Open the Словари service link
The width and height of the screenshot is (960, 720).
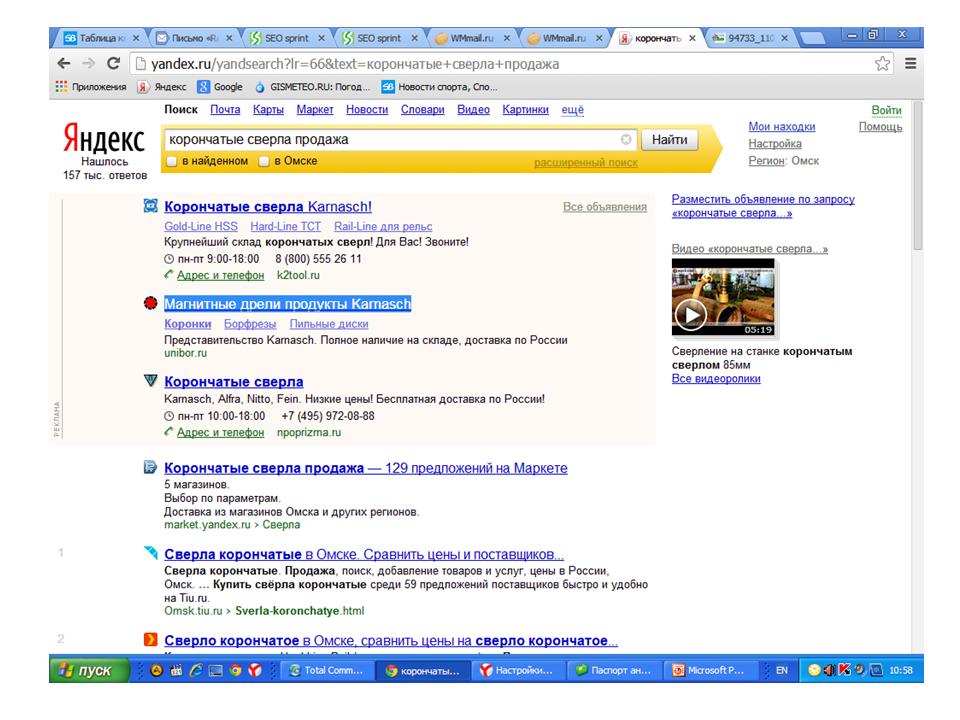(x=422, y=110)
